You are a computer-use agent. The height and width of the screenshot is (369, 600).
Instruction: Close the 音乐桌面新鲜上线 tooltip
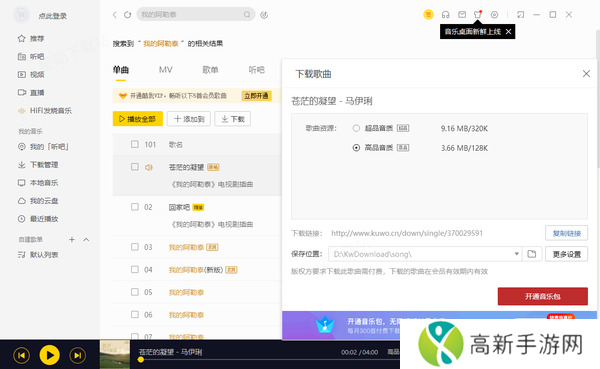point(508,32)
